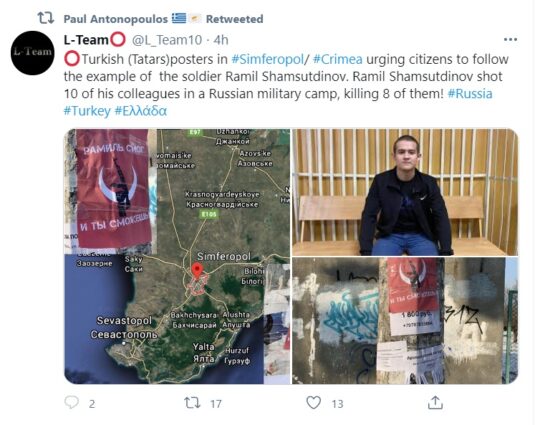Open Paul Antonopoulos Retweeted link
The width and height of the screenshot is (550, 425).
click(163, 19)
